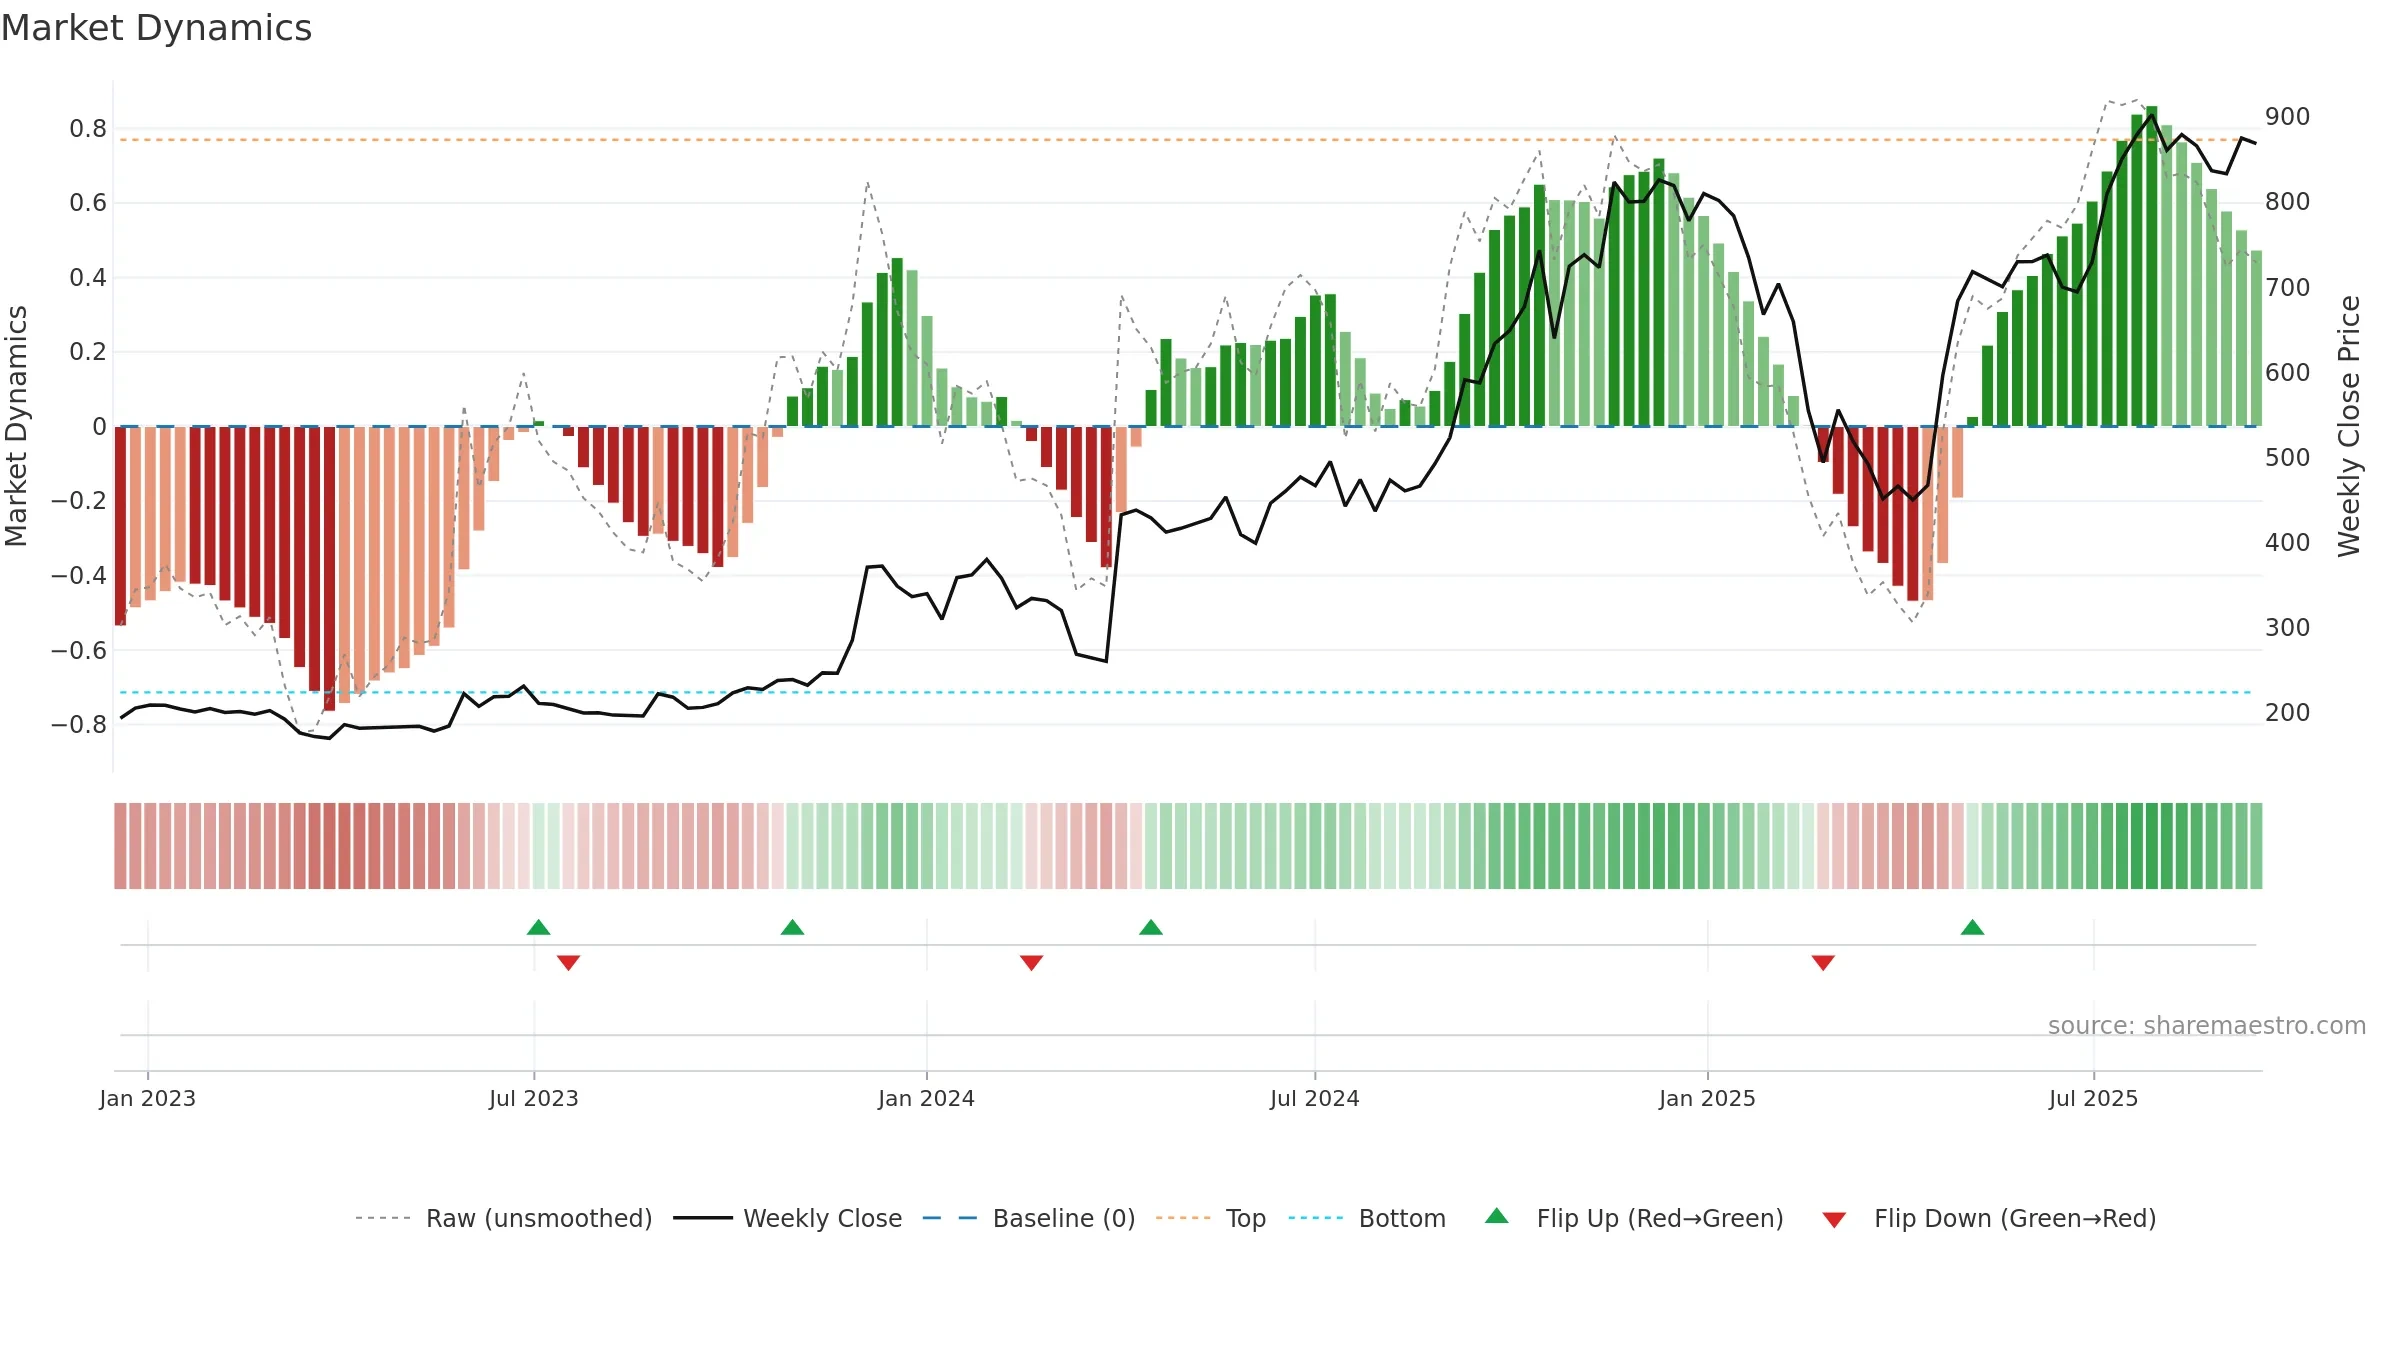Click the flip-up marker near Jul 2023

click(538, 927)
